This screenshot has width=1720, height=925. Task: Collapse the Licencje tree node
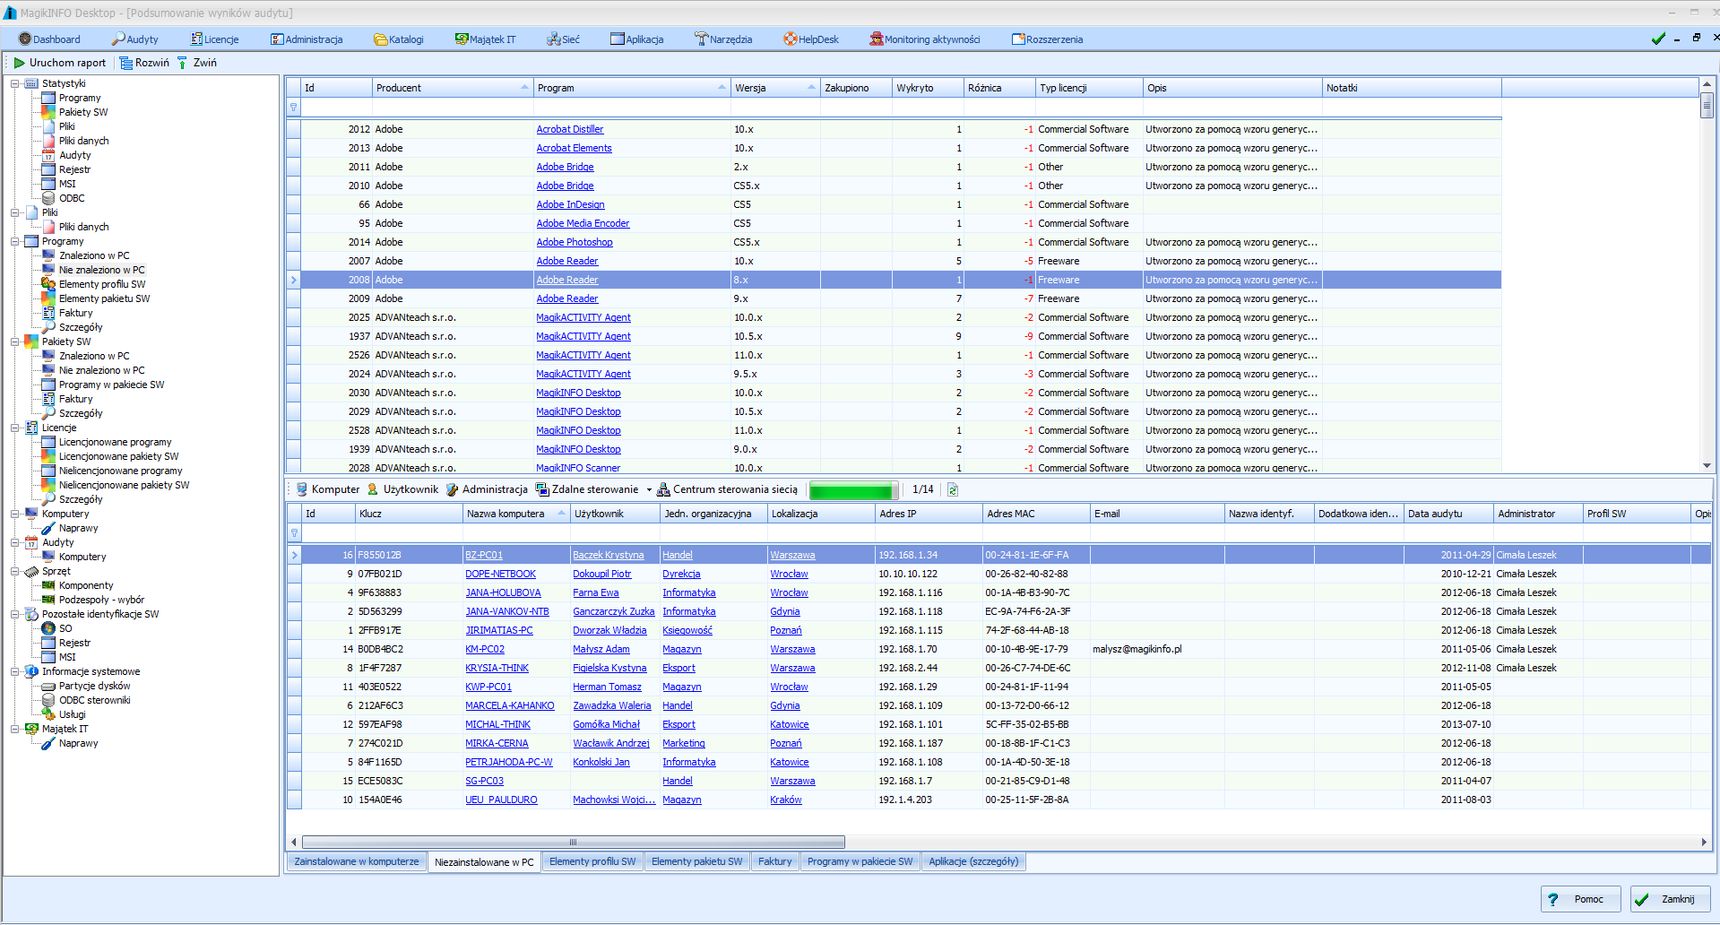[15, 428]
